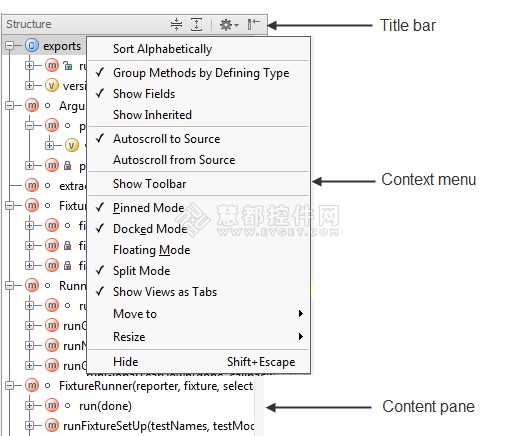
Task: Click the class icon beside exports
Action: click(32, 45)
